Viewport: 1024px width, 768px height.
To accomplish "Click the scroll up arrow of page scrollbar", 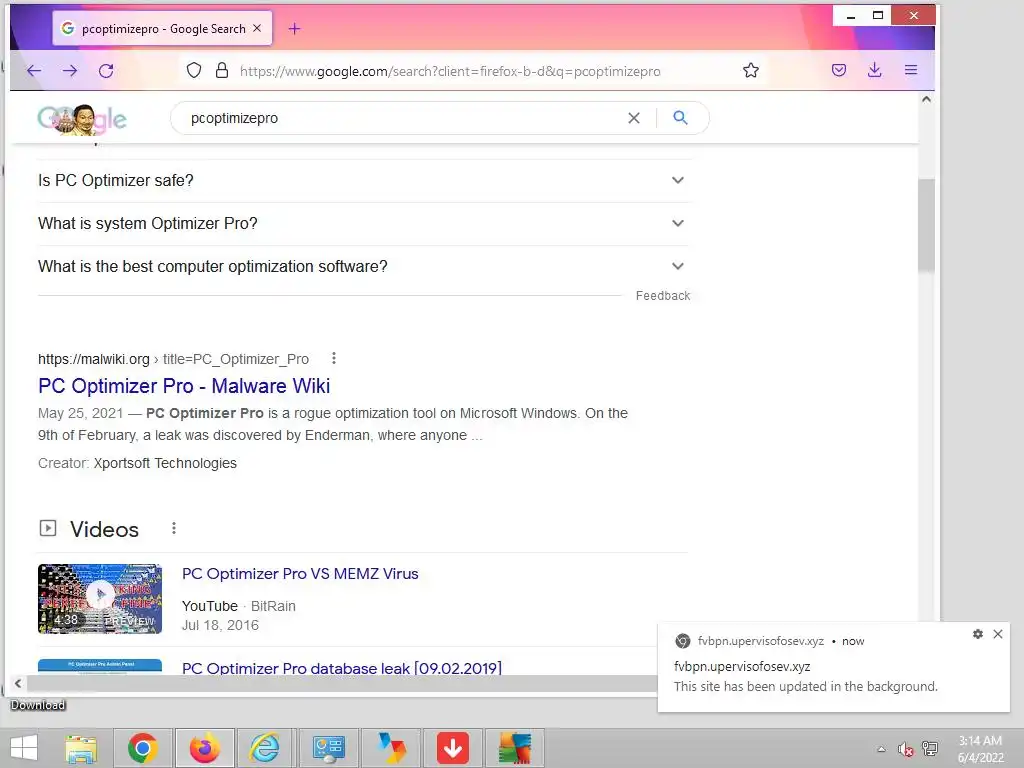I will click(x=926, y=99).
